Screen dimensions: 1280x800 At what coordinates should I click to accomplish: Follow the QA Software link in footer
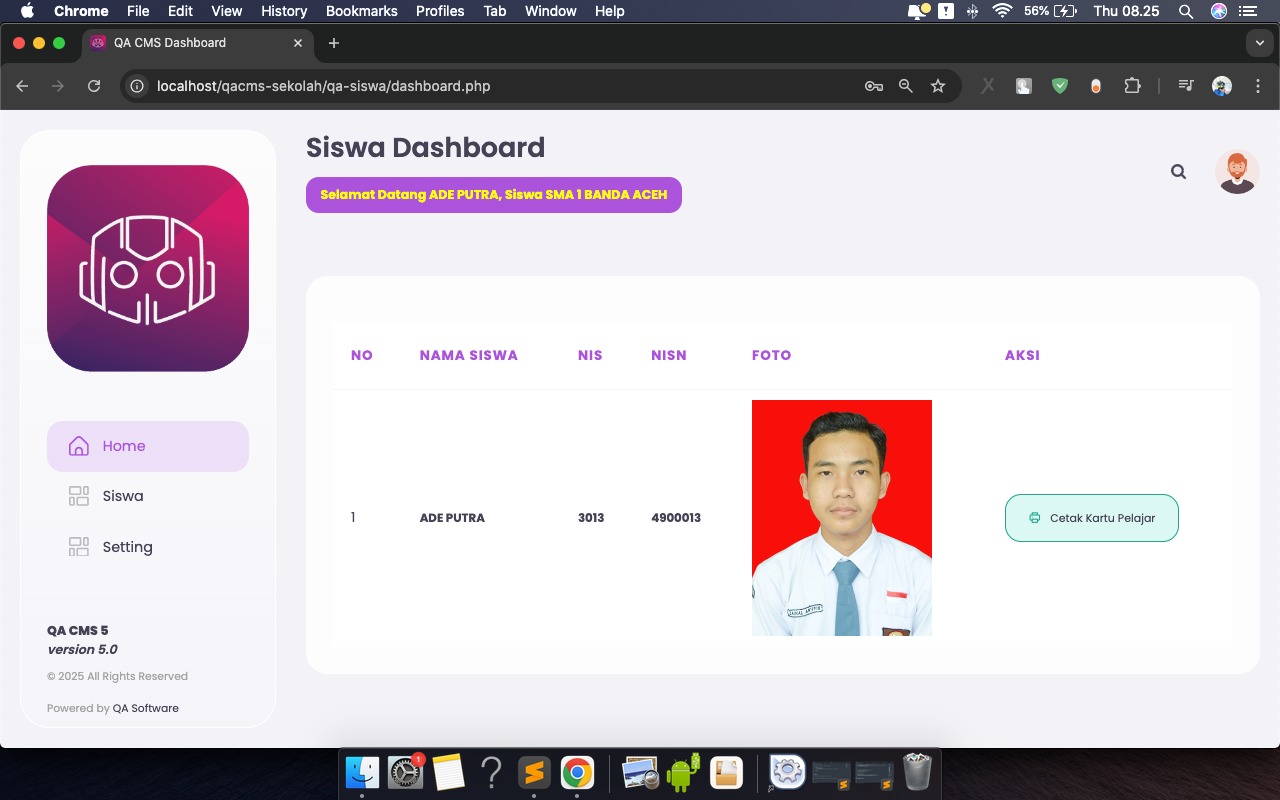point(146,708)
